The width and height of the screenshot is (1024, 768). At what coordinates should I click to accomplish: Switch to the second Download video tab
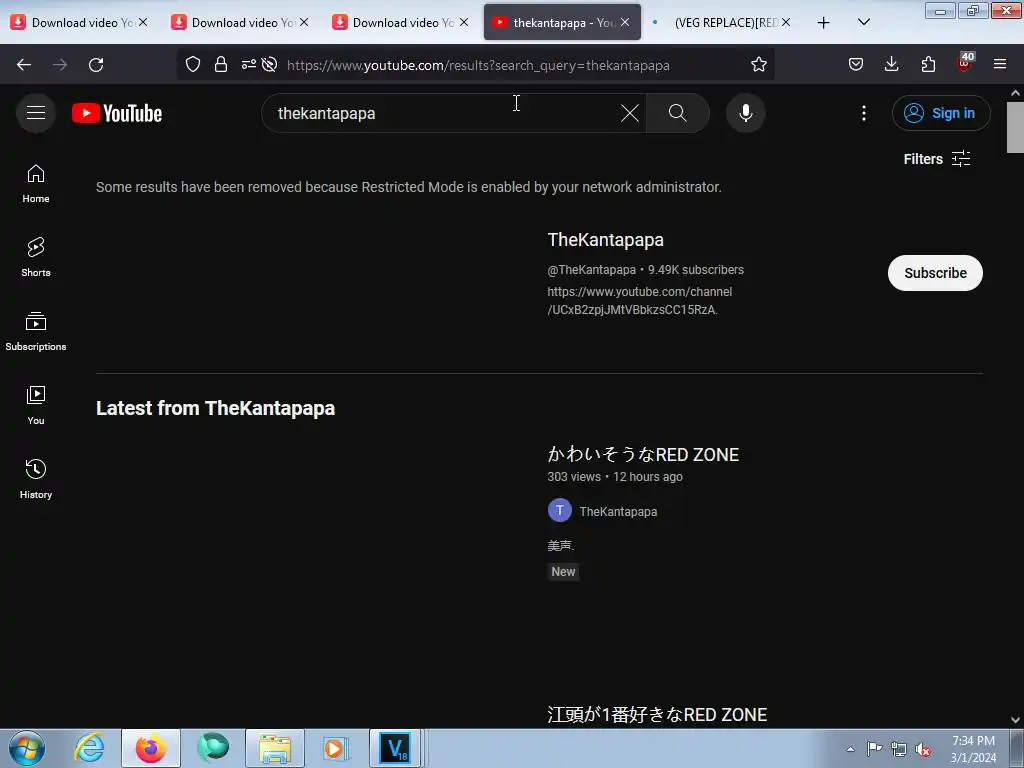pyautogui.click(x=238, y=23)
